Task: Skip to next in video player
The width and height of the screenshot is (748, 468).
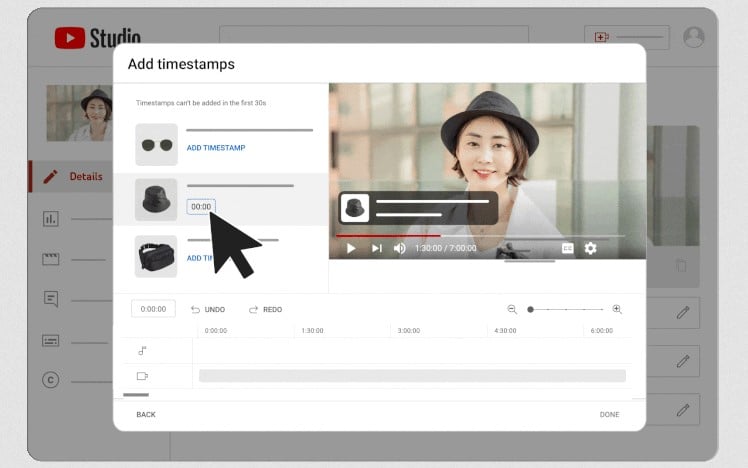Action: tap(377, 248)
